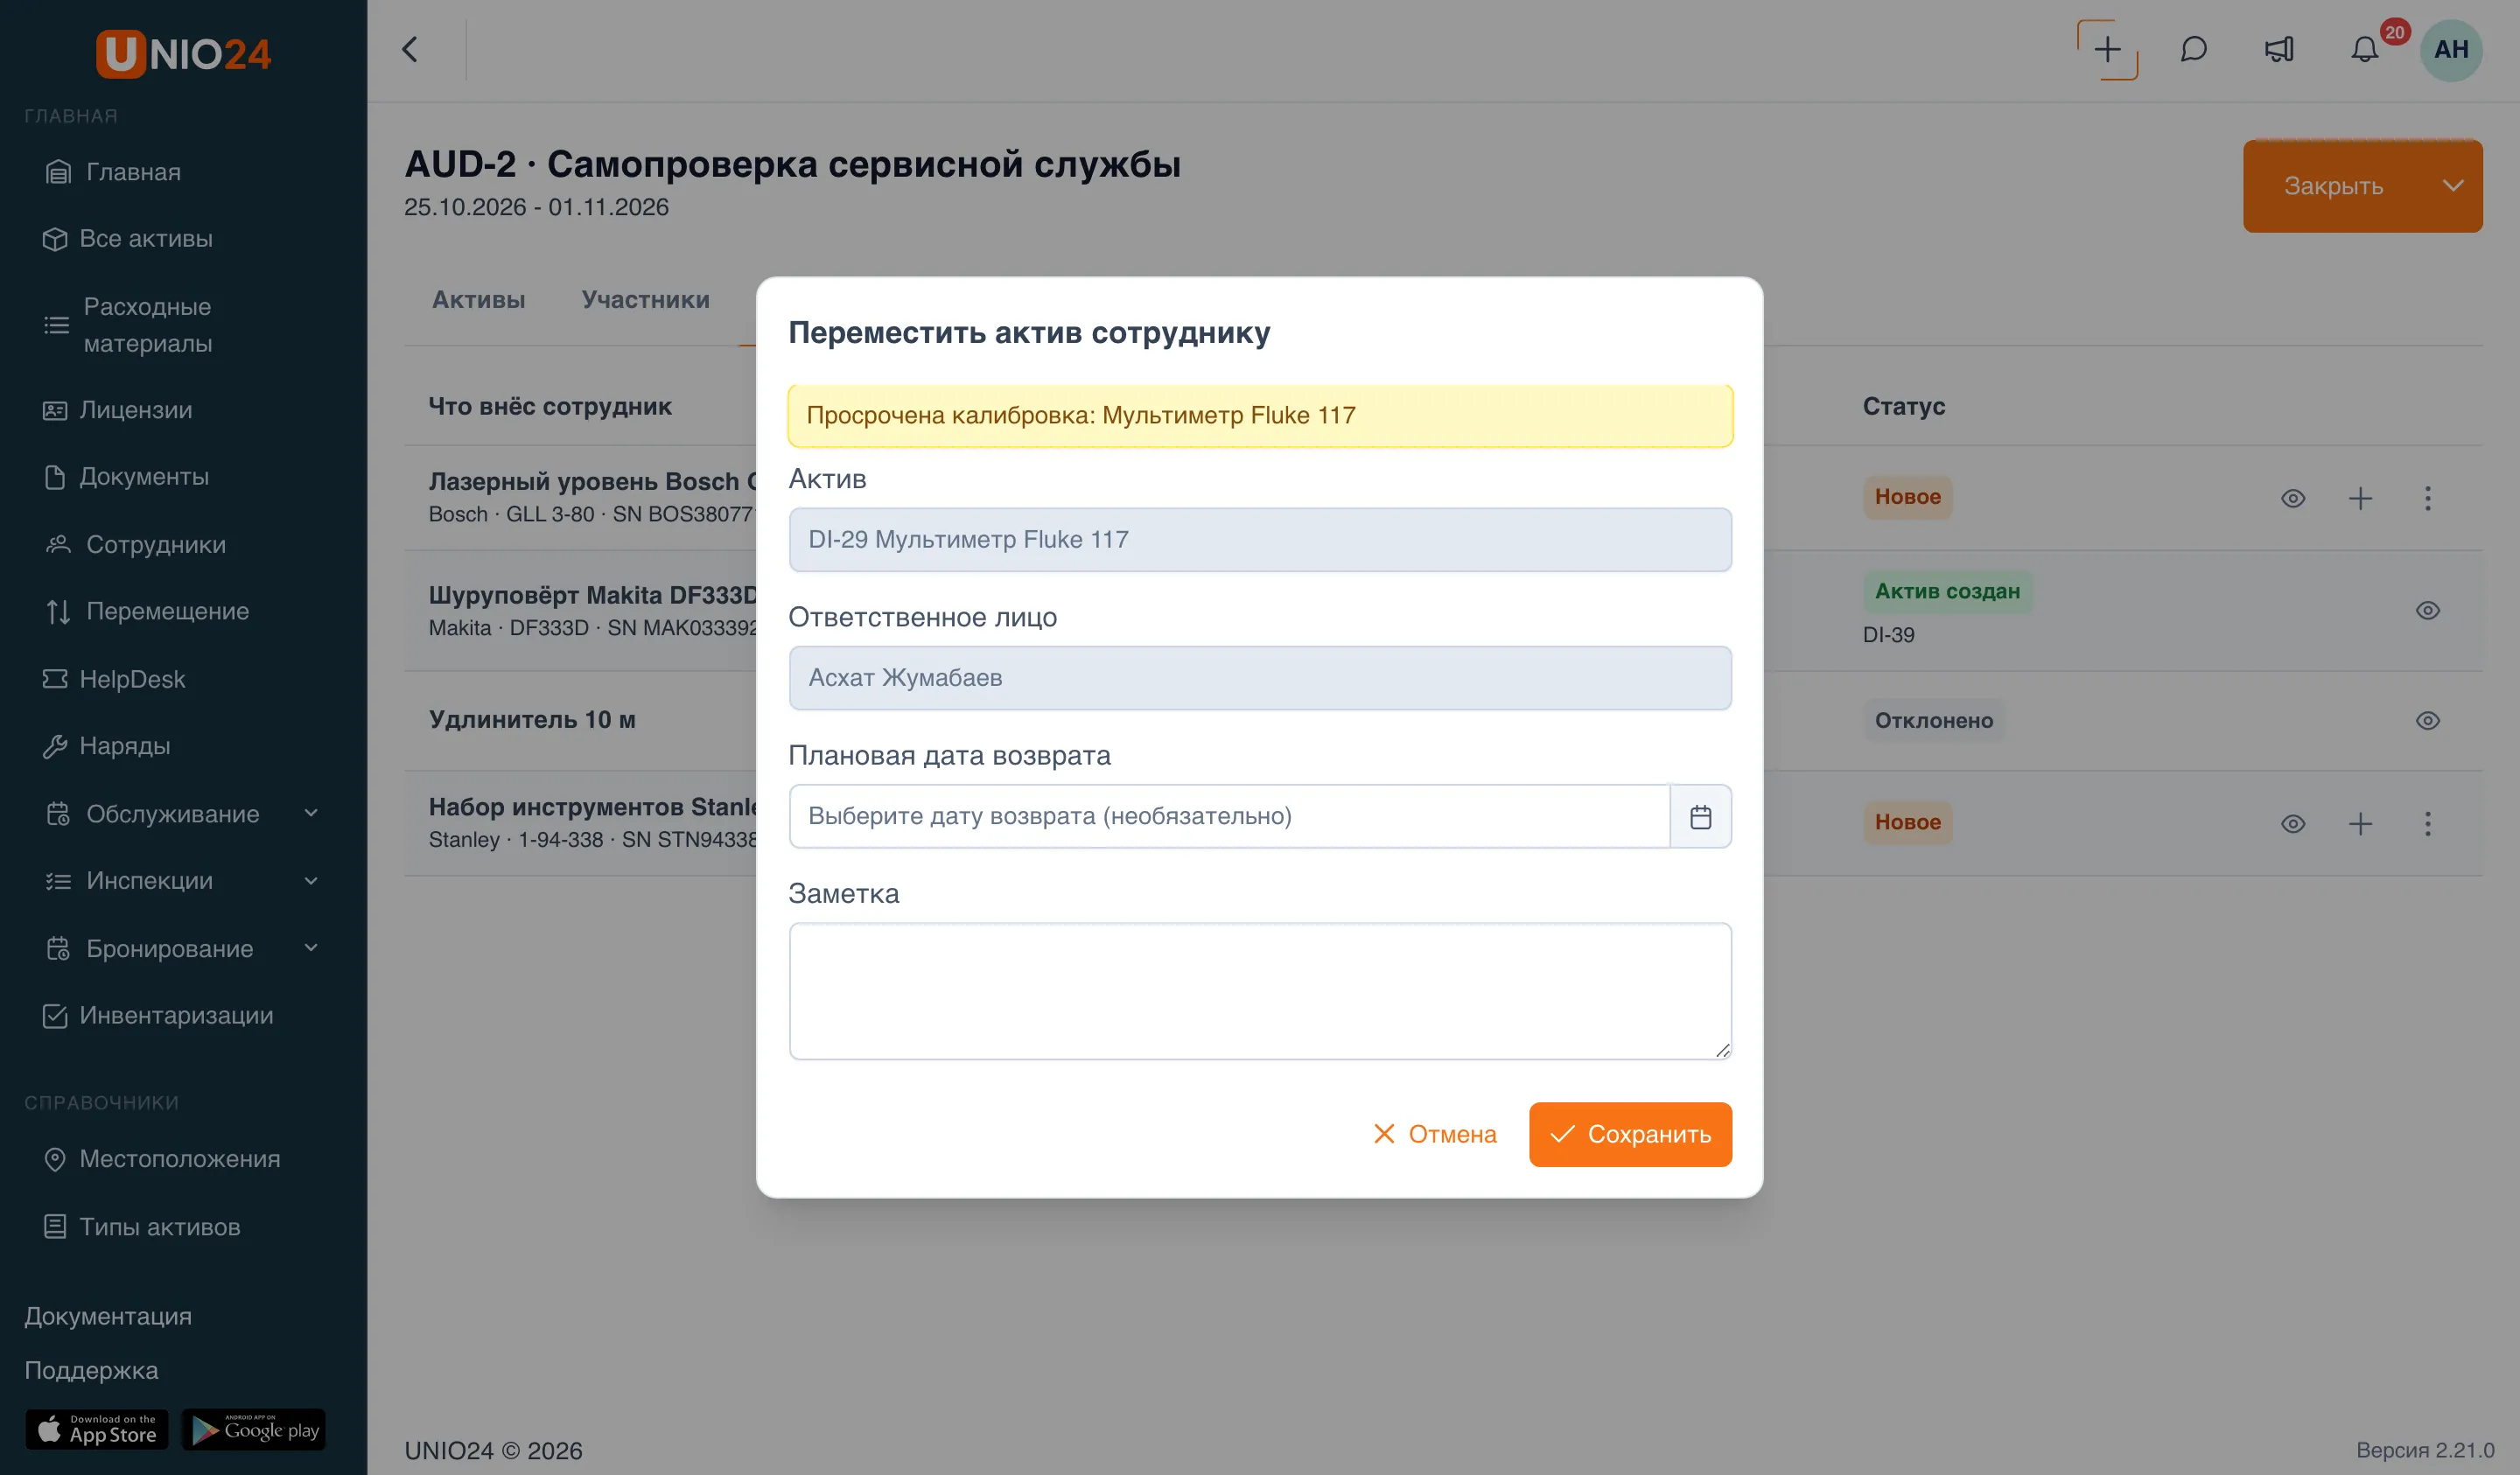Switch to the Активы tab

coord(478,300)
